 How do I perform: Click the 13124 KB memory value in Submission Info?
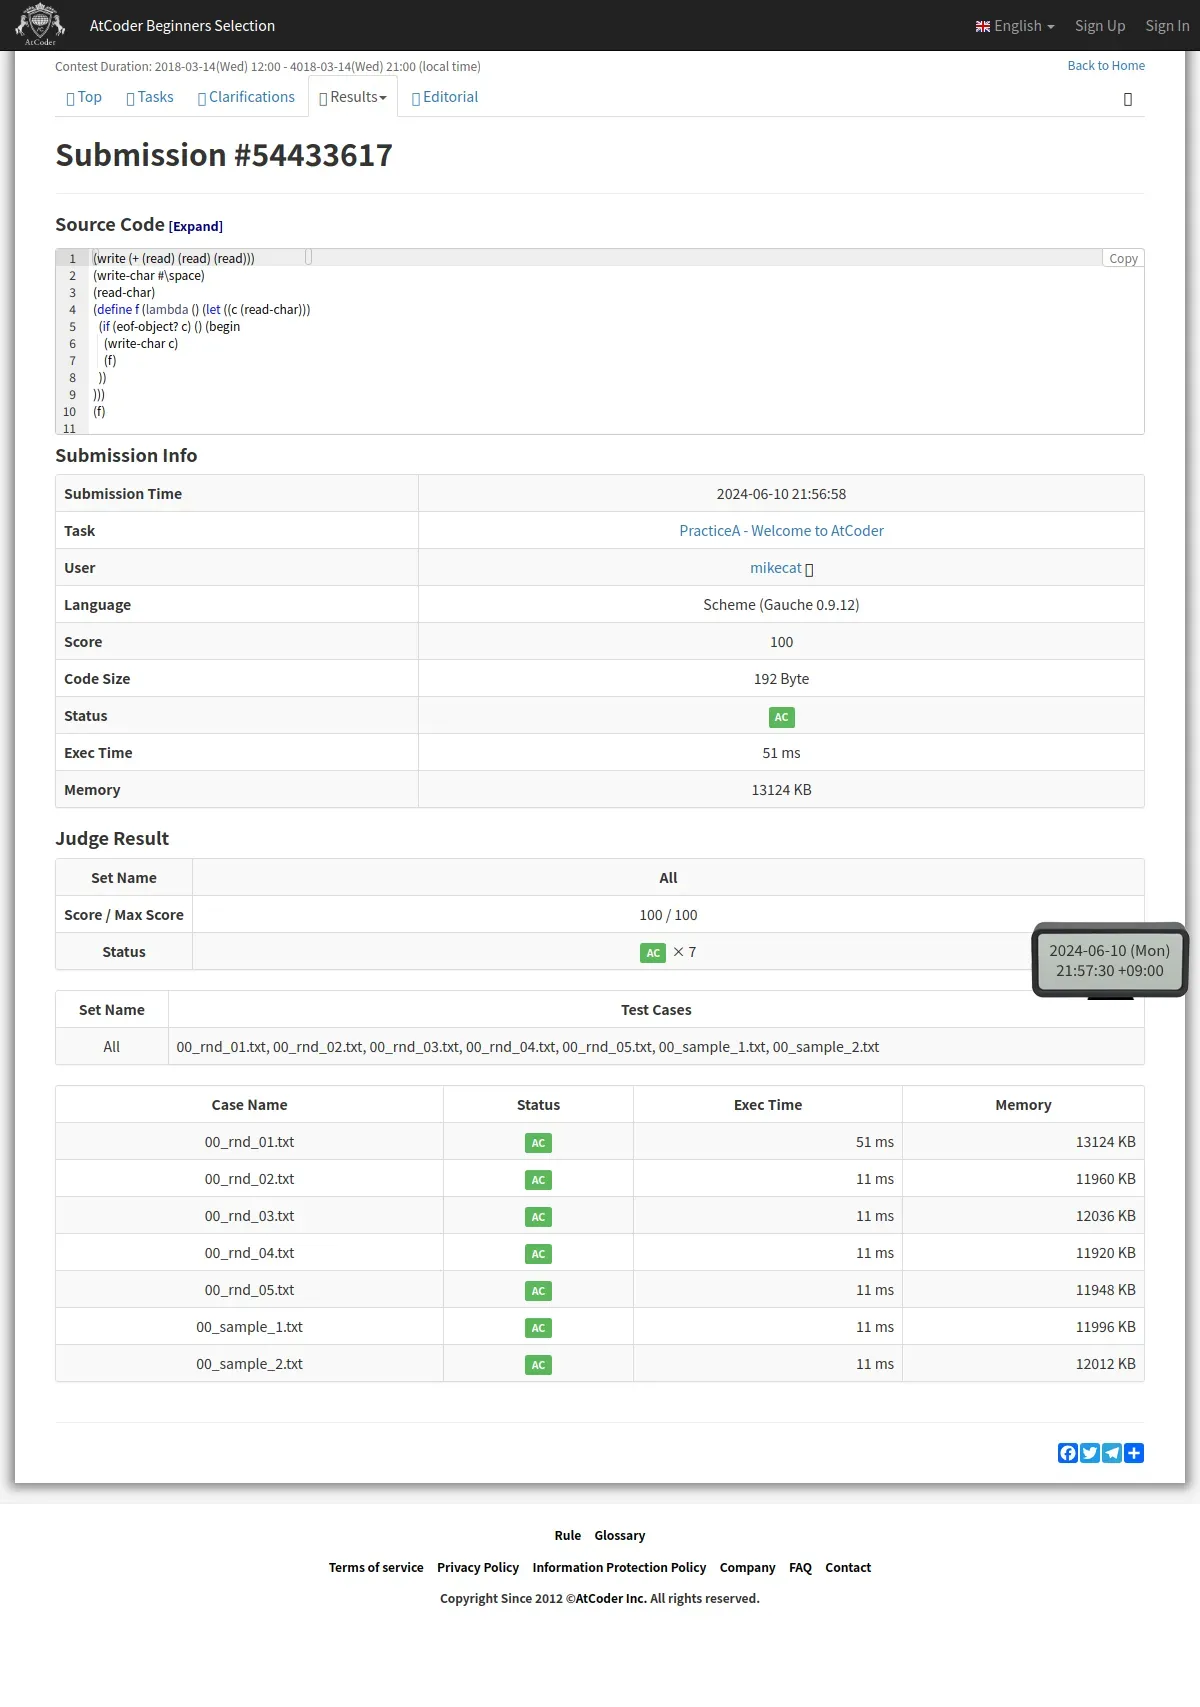pyautogui.click(x=781, y=790)
